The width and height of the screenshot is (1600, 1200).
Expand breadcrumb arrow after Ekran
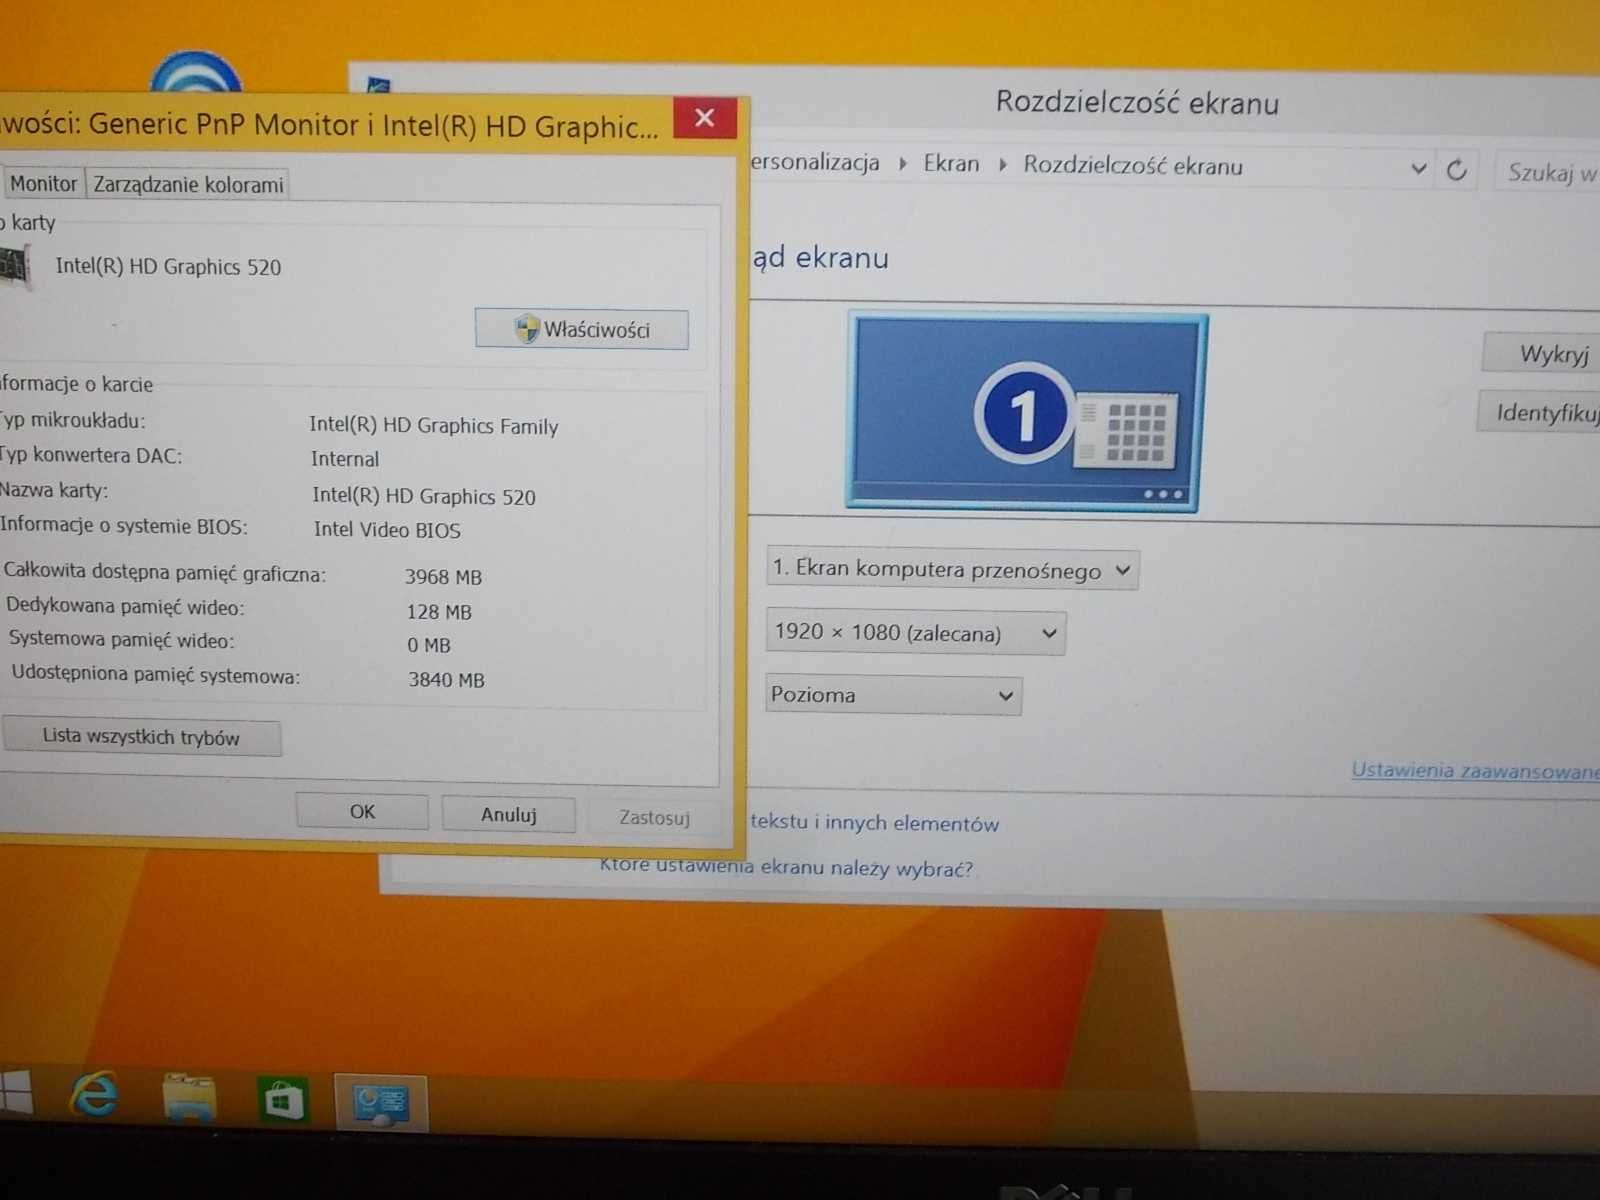point(1002,165)
